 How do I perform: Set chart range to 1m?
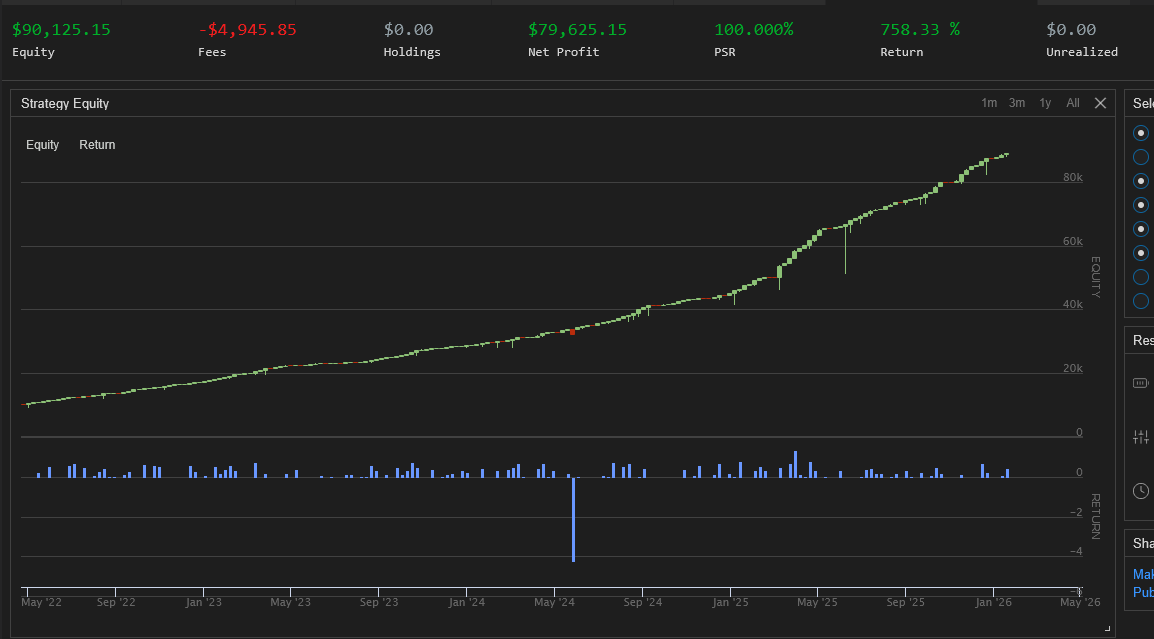pyautogui.click(x=989, y=103)
